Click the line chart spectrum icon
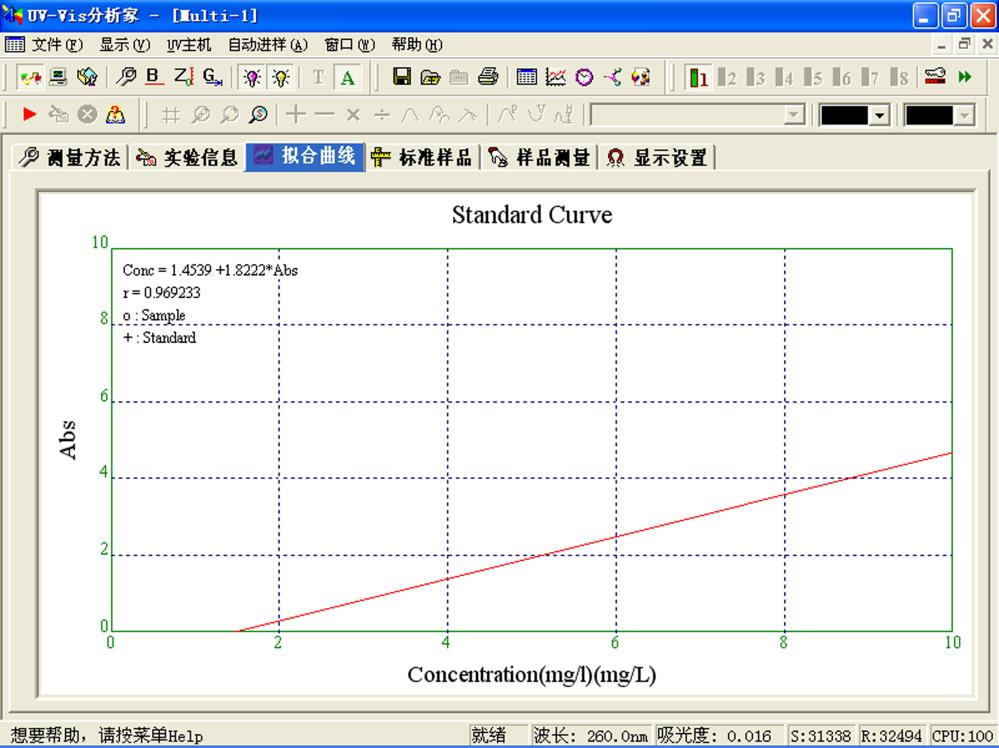 (556, 77)
